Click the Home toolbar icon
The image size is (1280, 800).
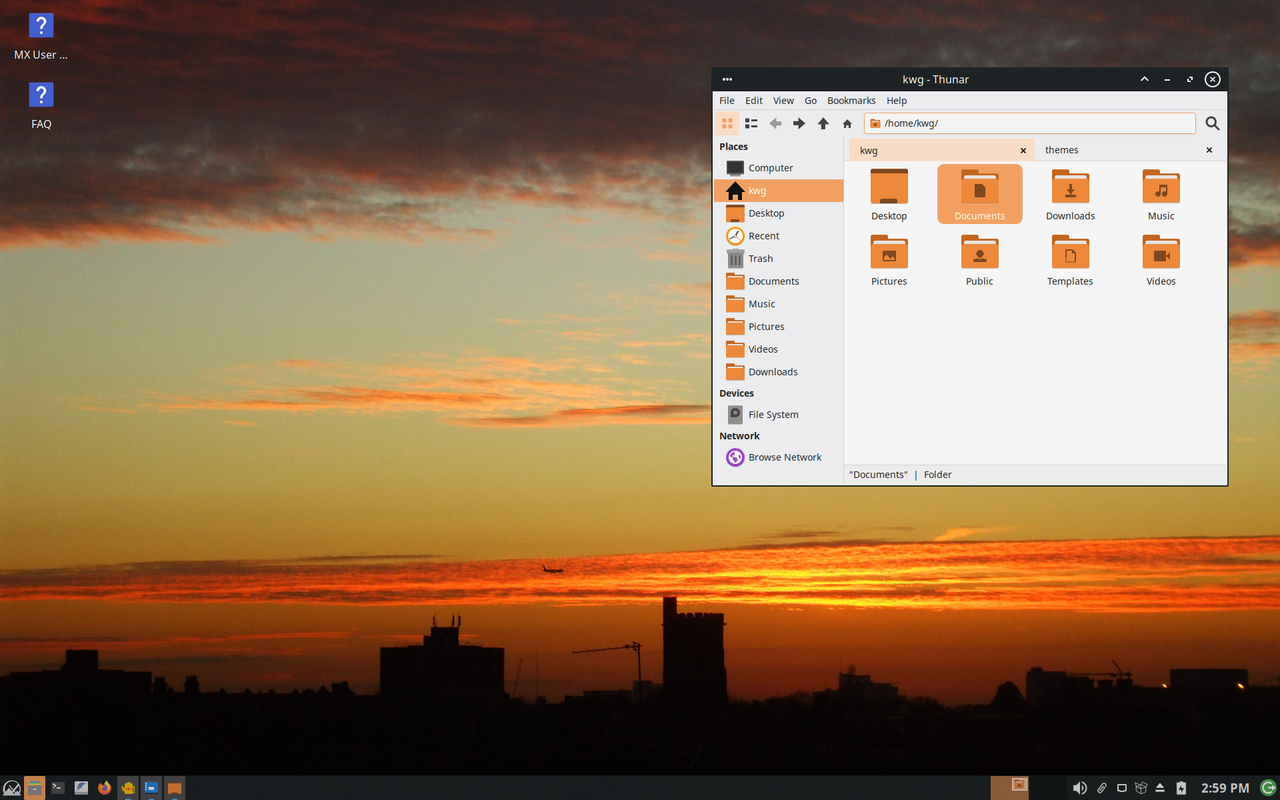(846, 123)
